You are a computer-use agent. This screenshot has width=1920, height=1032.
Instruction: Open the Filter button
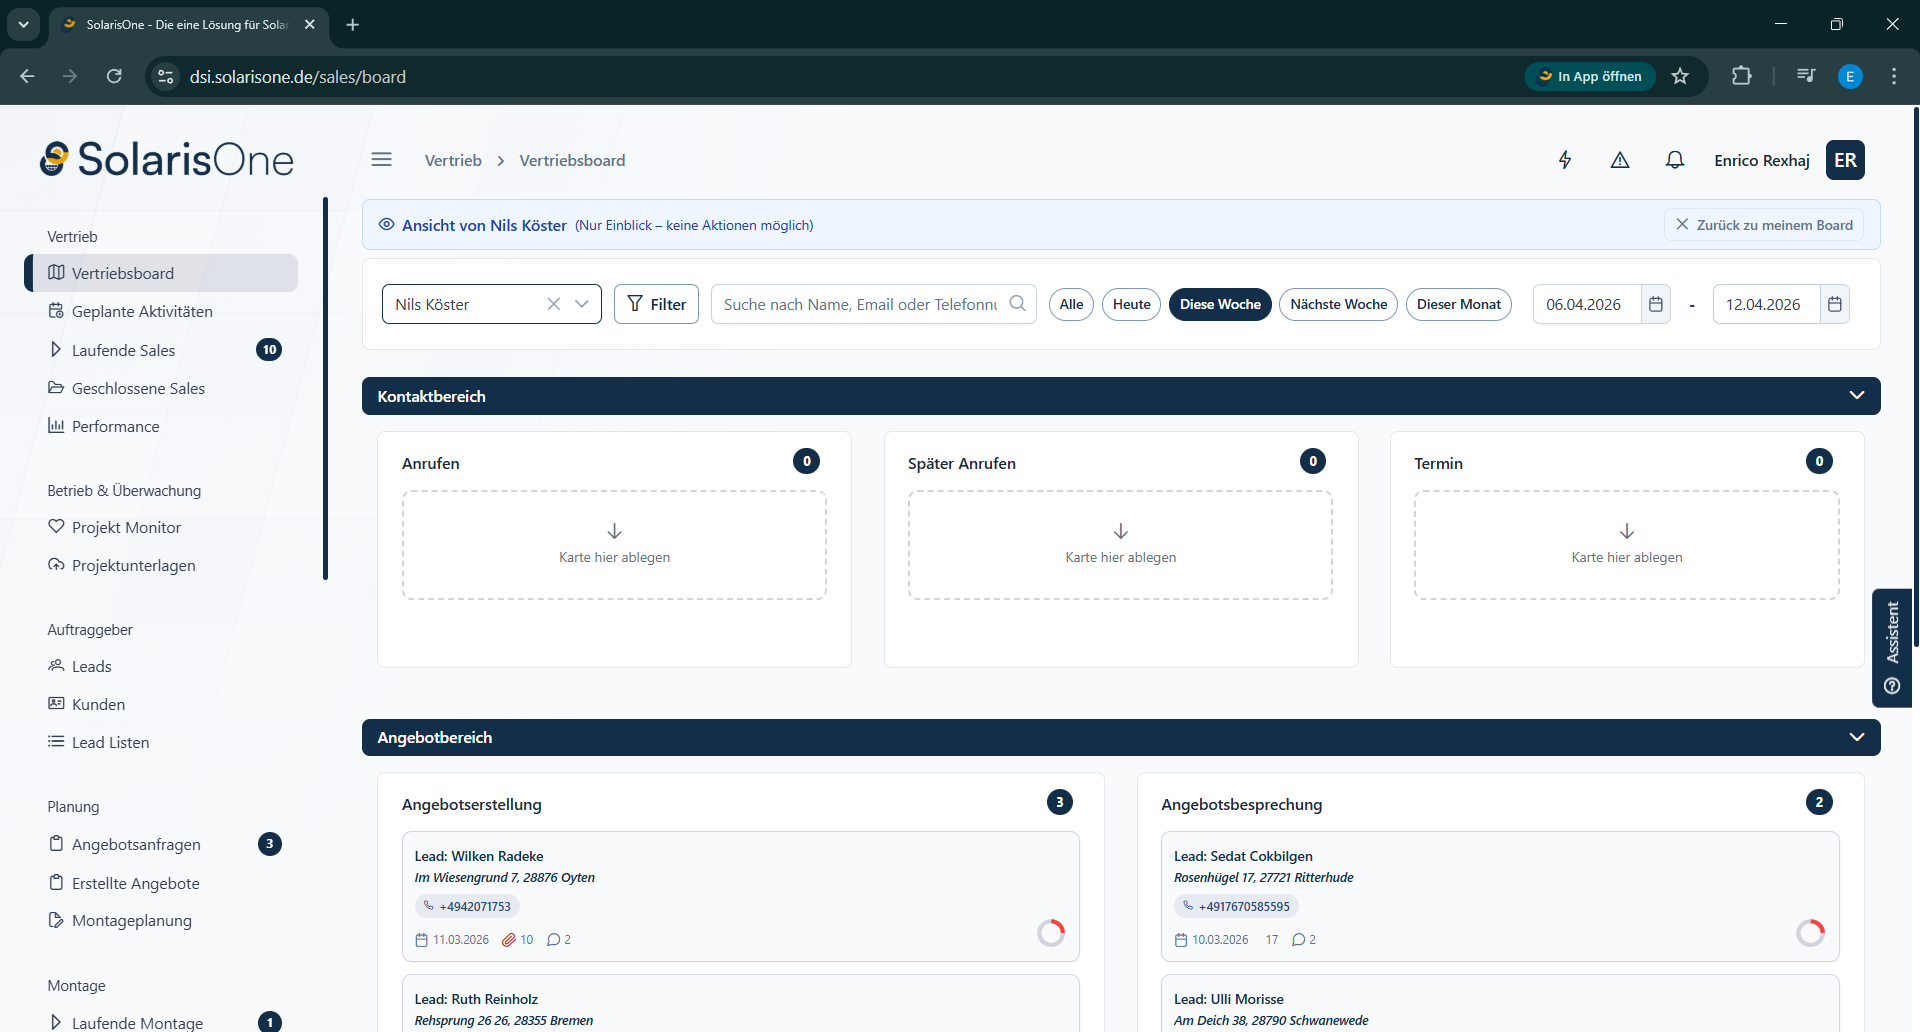656,304
